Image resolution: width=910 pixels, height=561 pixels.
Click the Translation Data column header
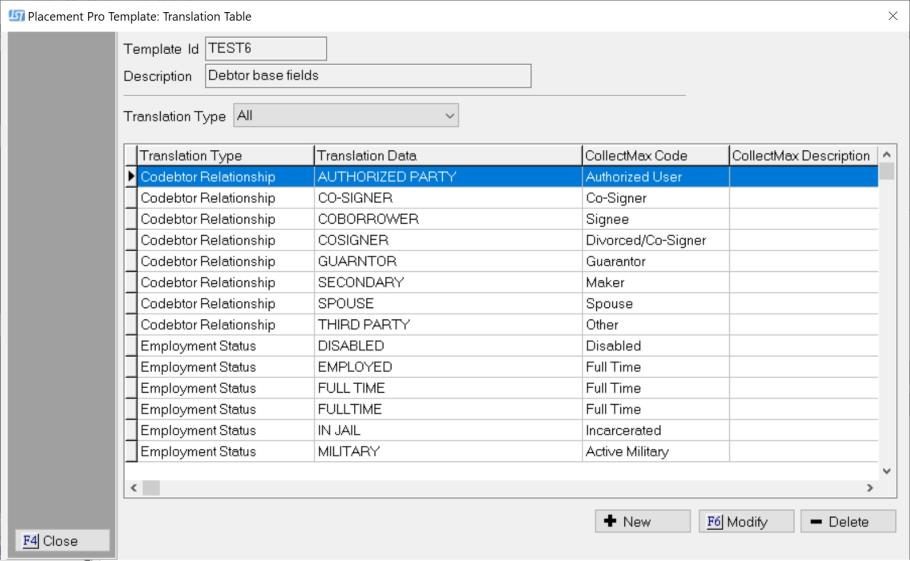tap(447, 156)
